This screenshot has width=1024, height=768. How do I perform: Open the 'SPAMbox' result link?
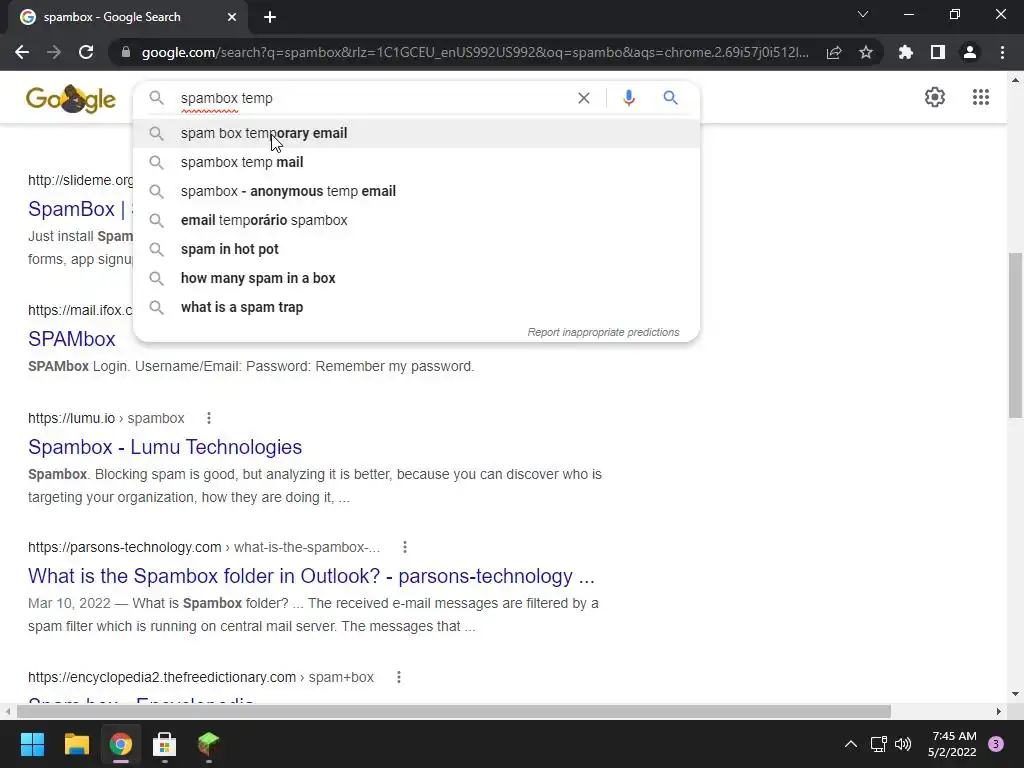(x=72, y=339)
